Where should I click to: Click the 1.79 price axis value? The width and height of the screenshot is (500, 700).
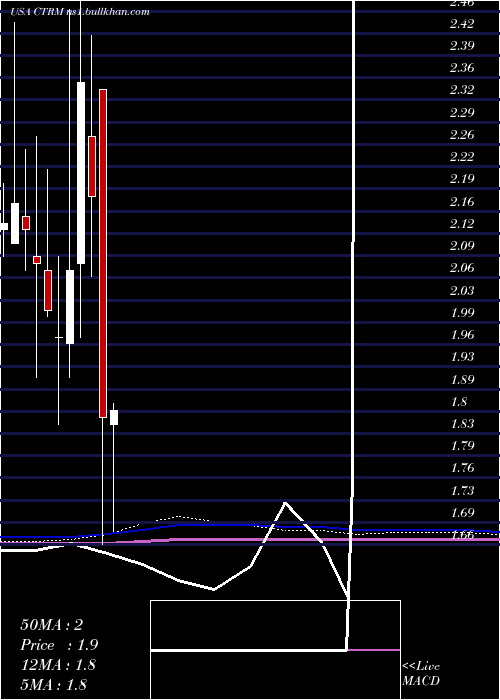pyautogui.click(x=461, y=446)
